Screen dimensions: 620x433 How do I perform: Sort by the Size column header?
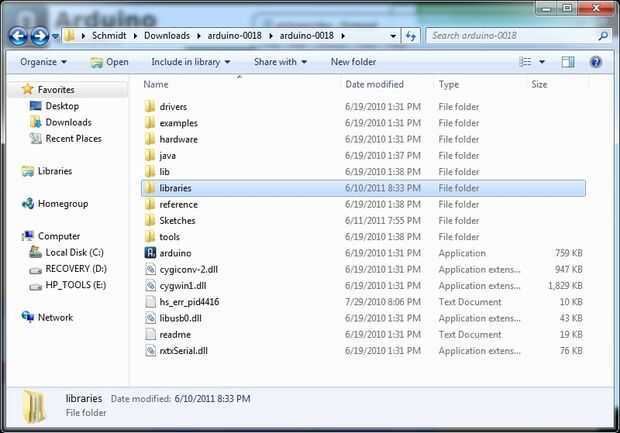pos(539,84)
